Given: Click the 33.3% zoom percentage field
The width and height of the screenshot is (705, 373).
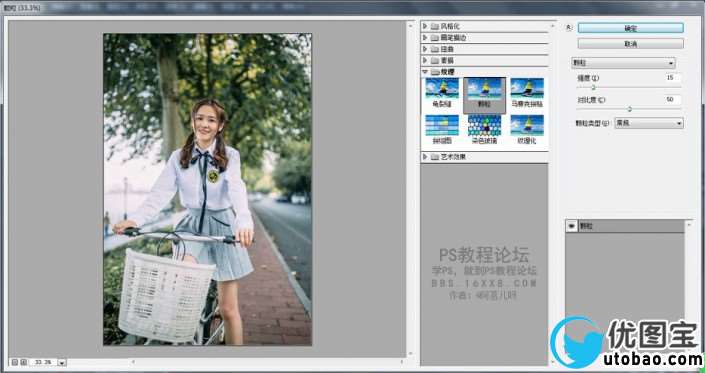Looking at the screenshot, I should click(x=44, y=362).
